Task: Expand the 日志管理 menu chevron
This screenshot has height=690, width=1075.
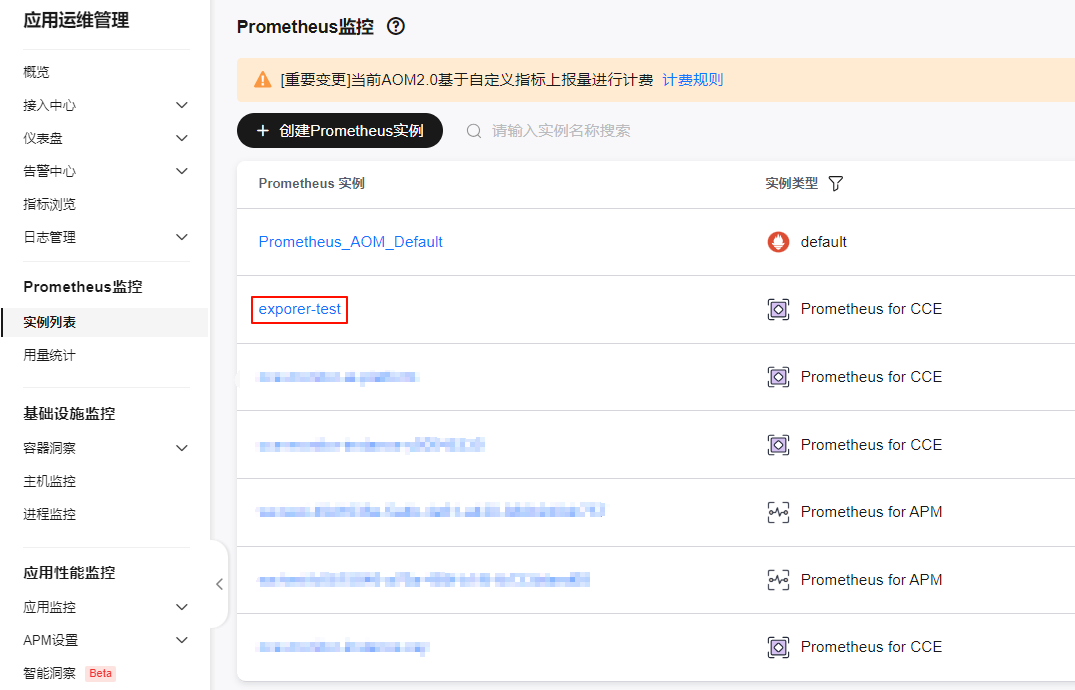Action: pos(182,237)
